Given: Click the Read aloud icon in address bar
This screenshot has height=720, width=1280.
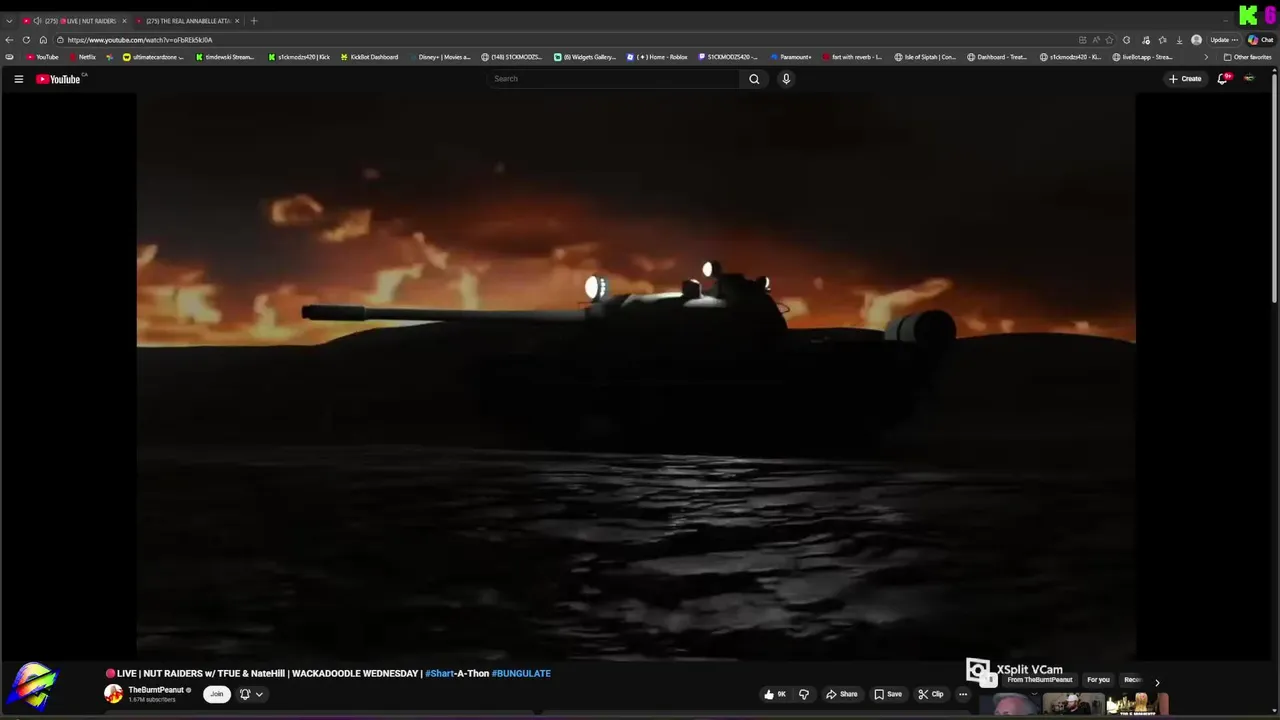Looking at the screenshot, I should click(1095, 40).
